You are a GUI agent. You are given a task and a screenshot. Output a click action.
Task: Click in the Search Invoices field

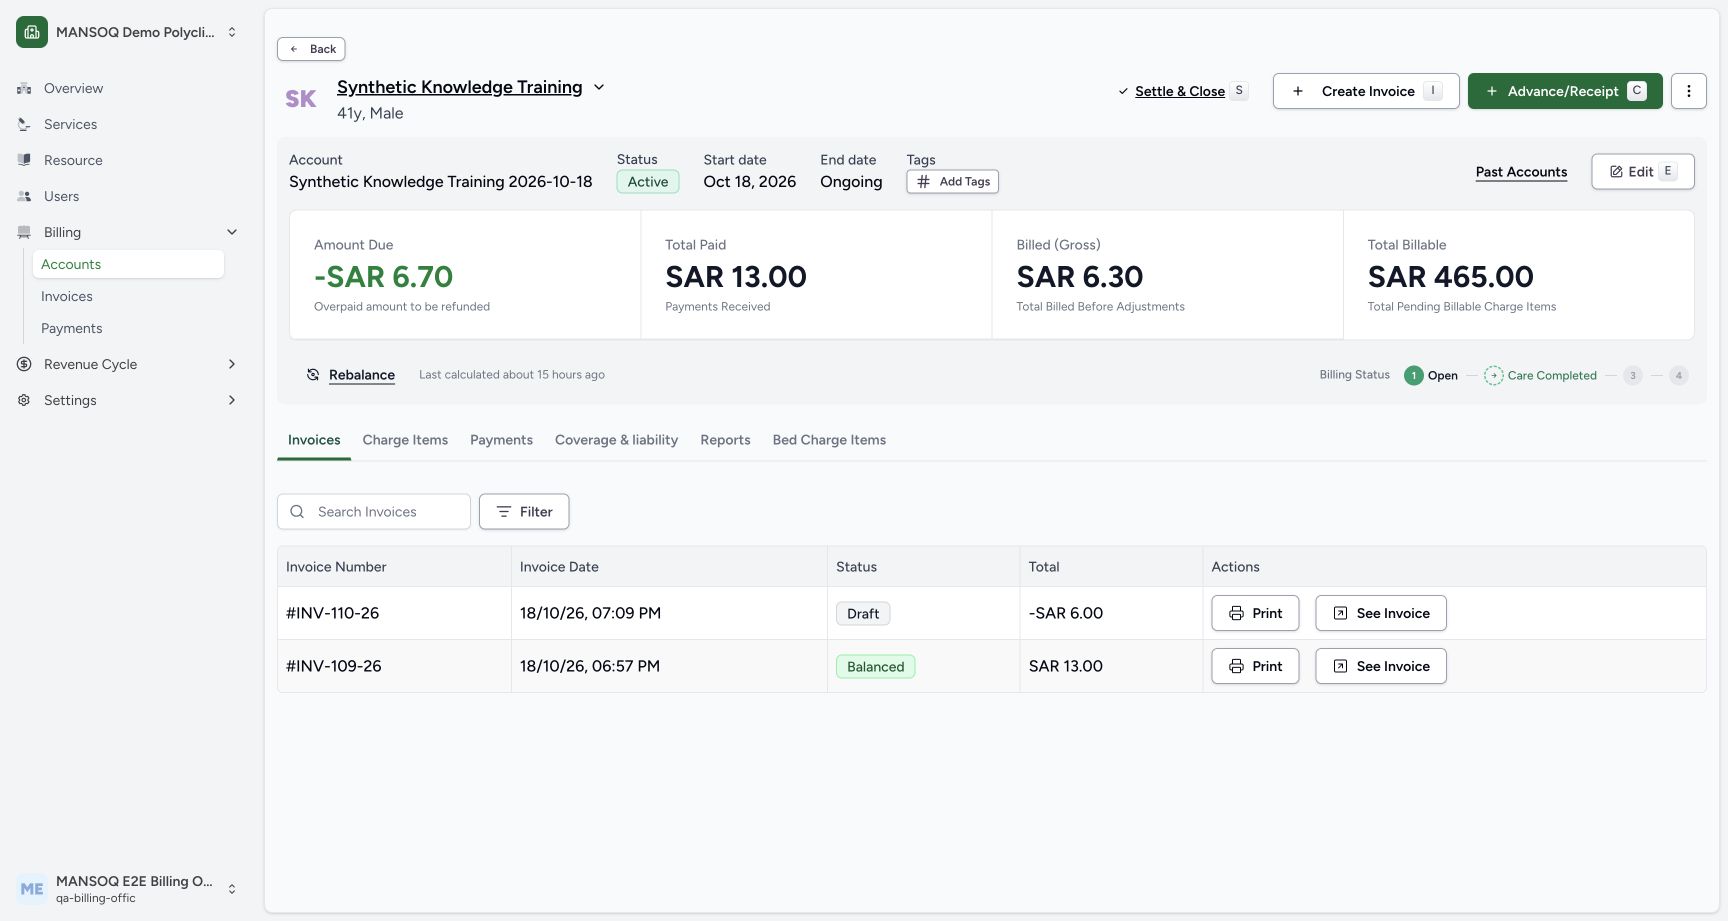click(374, 512)
